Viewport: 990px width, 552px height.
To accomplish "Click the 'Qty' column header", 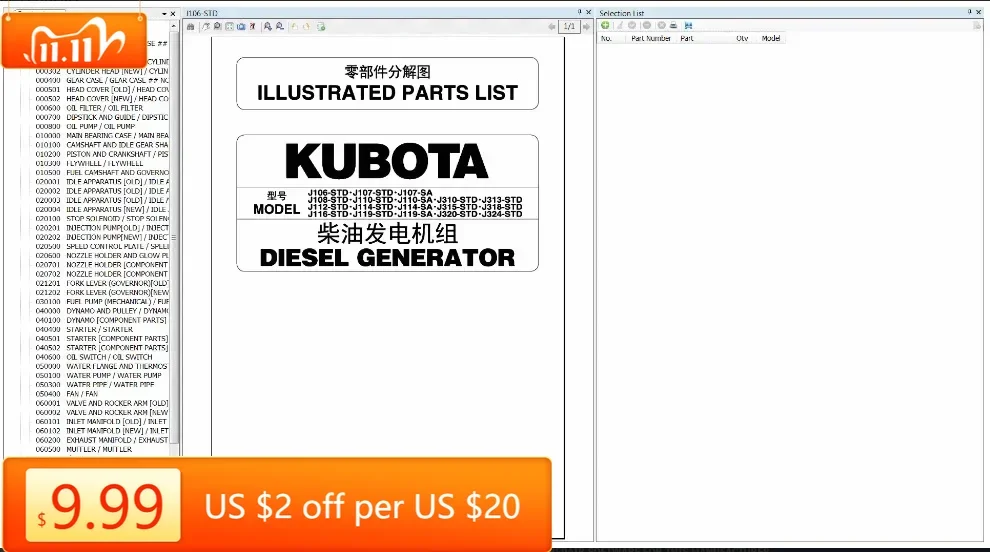I will click(x=742, y=39).
